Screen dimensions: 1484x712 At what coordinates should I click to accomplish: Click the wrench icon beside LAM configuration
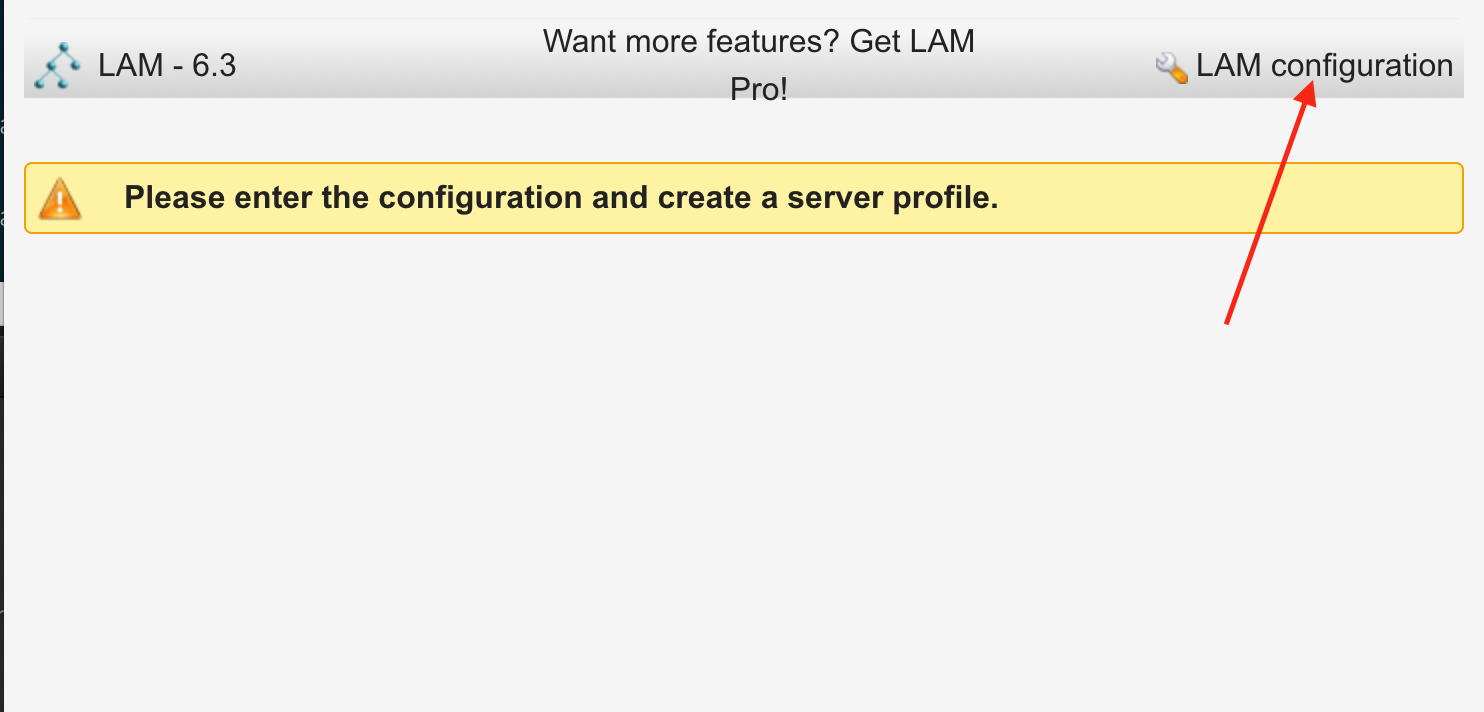(x=1171, y=67)
